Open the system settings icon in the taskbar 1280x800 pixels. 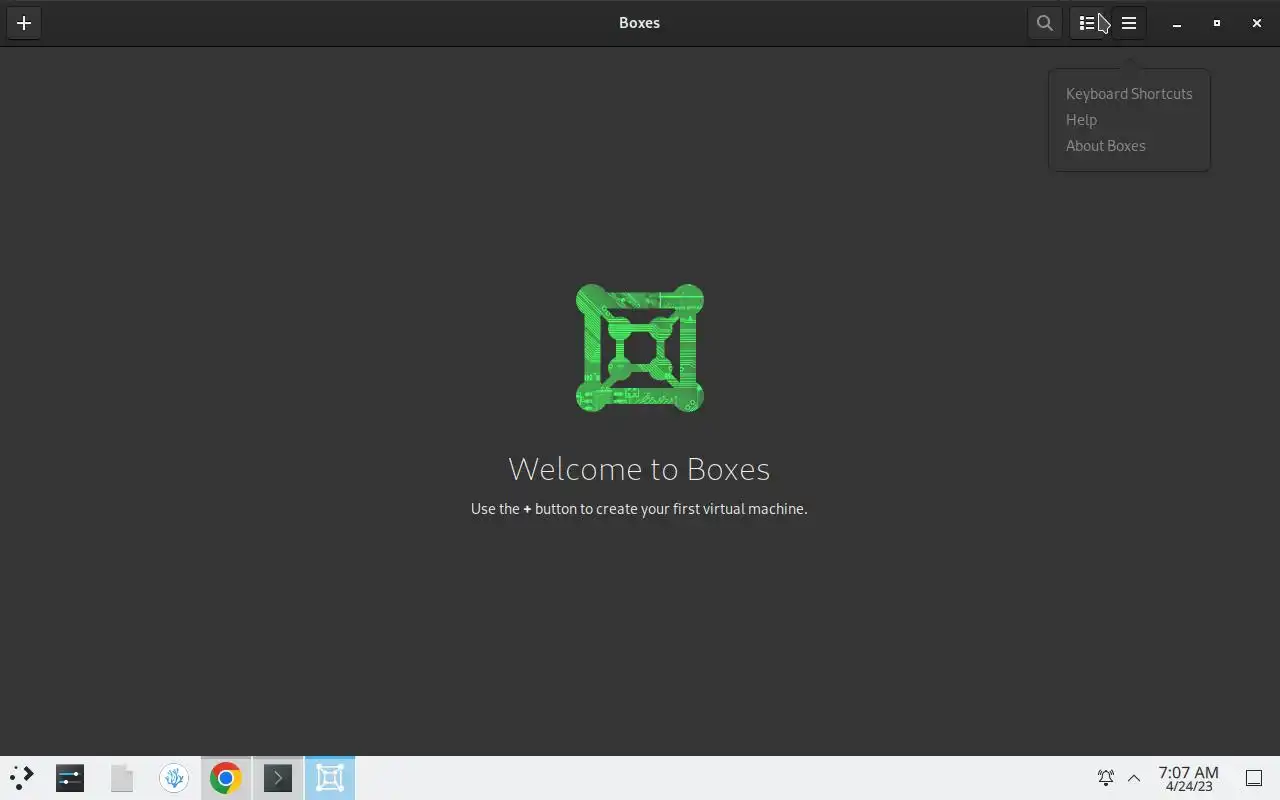70,777
